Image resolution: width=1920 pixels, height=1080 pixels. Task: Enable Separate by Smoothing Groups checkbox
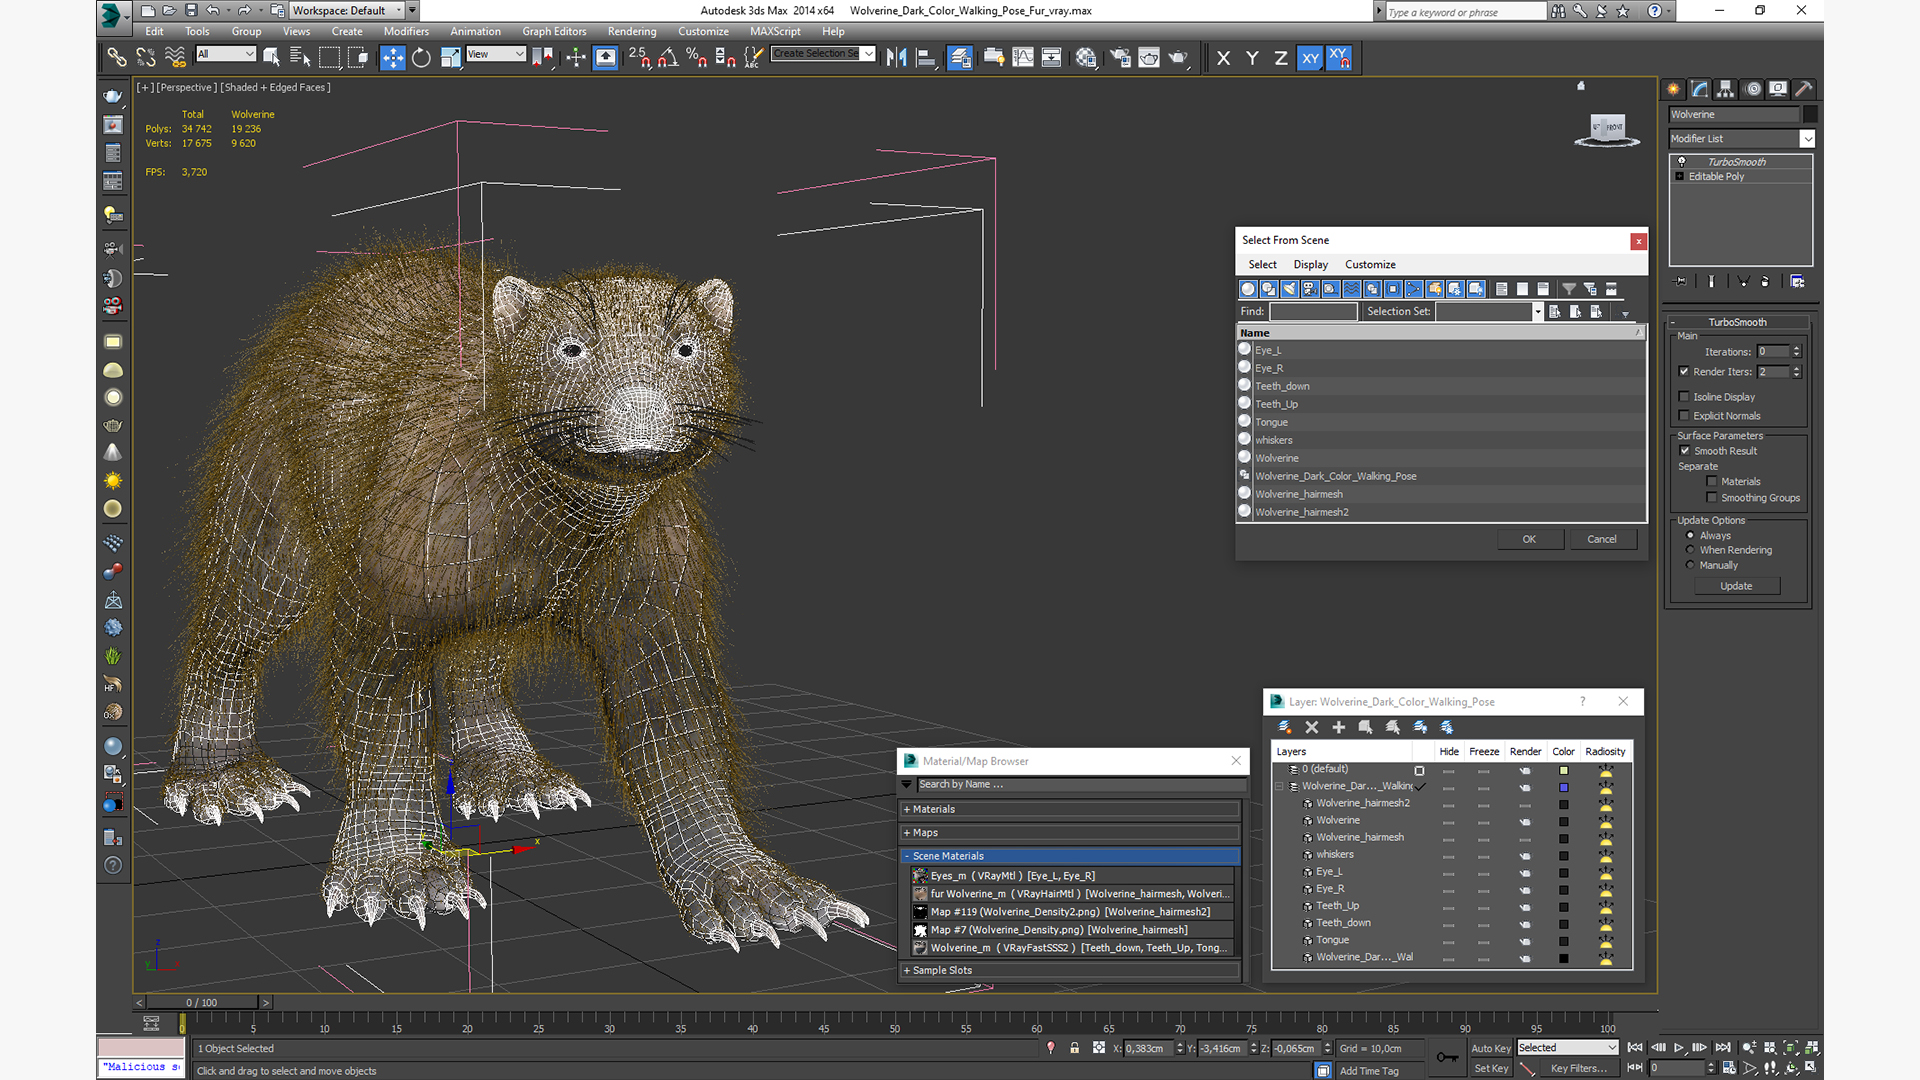(1712, 497)
